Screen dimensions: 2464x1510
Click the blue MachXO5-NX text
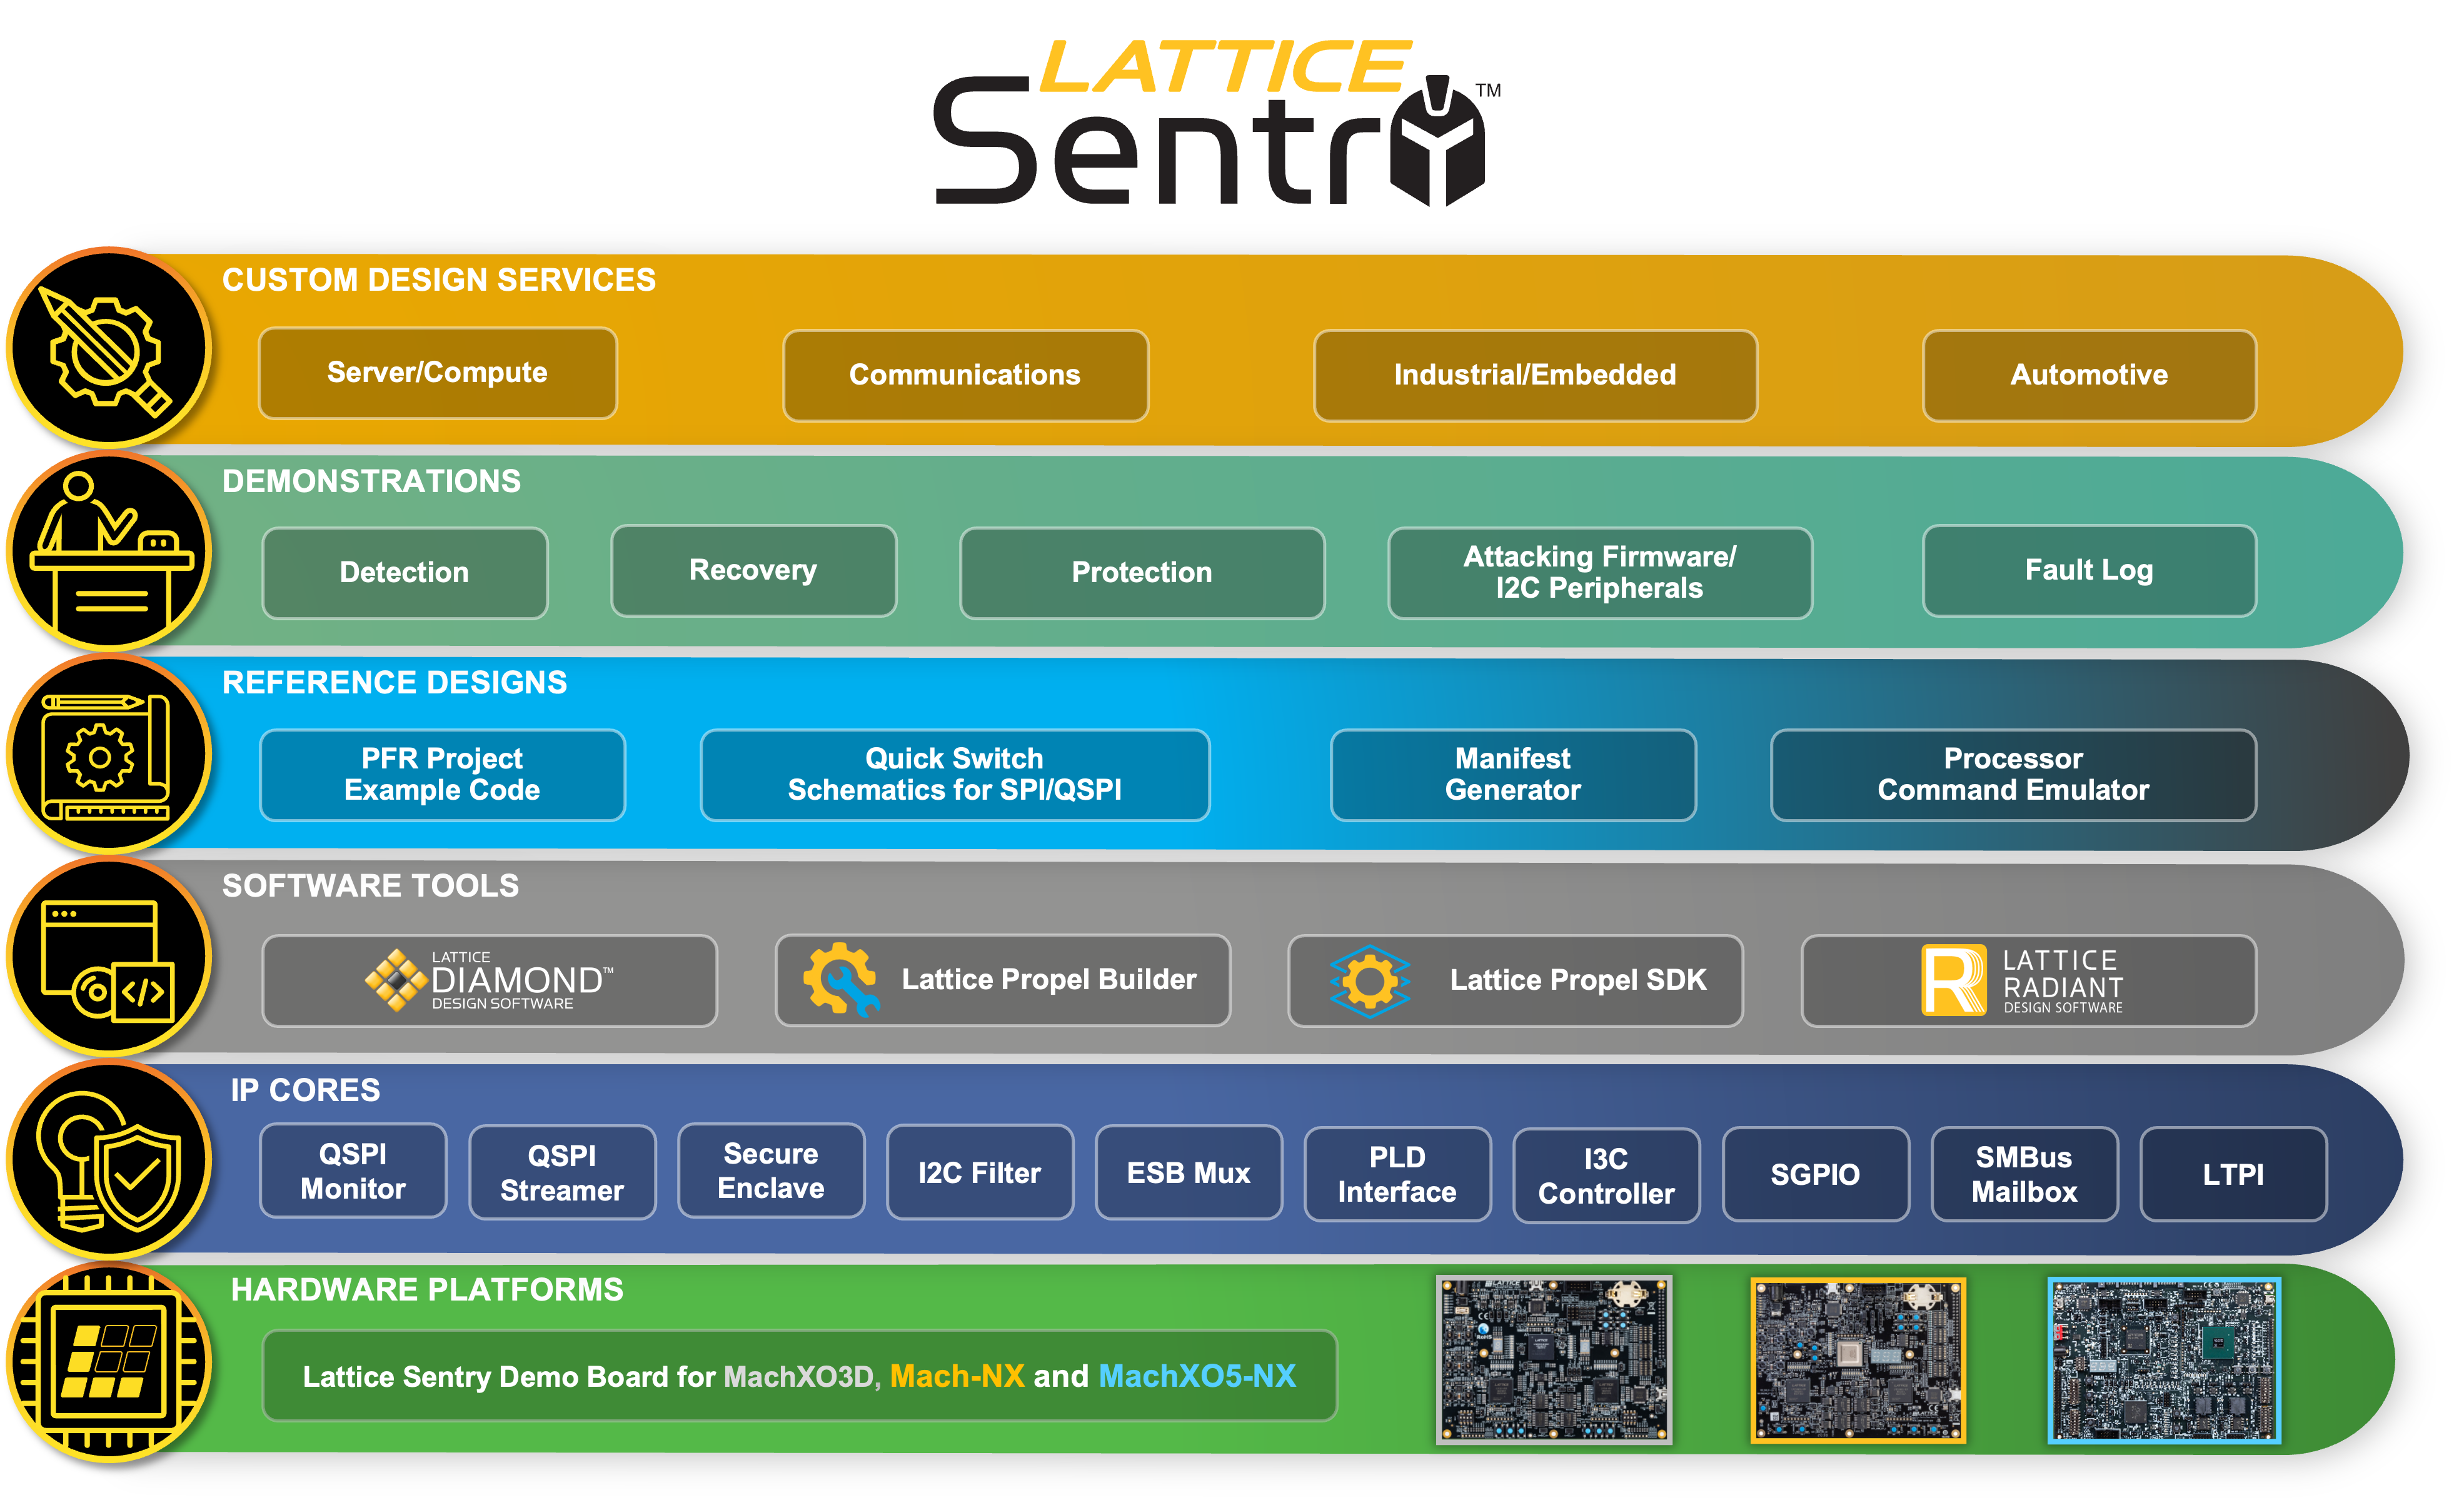click(1197, 1377)
